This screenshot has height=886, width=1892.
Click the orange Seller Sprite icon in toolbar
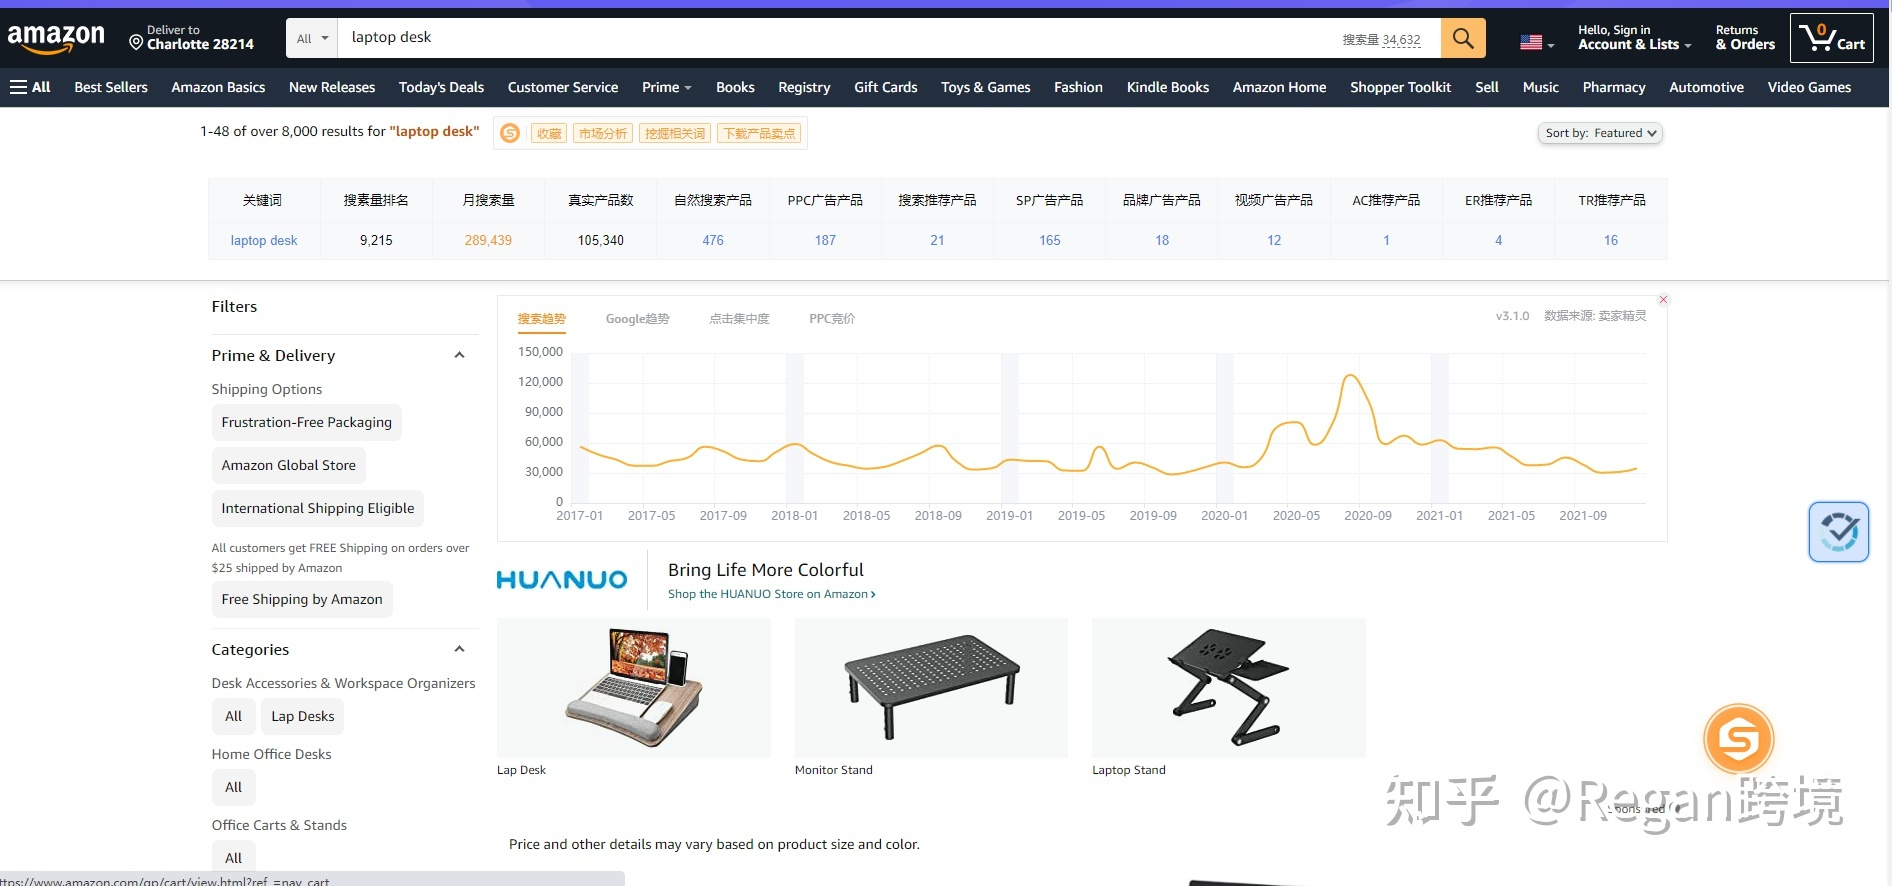510,133
